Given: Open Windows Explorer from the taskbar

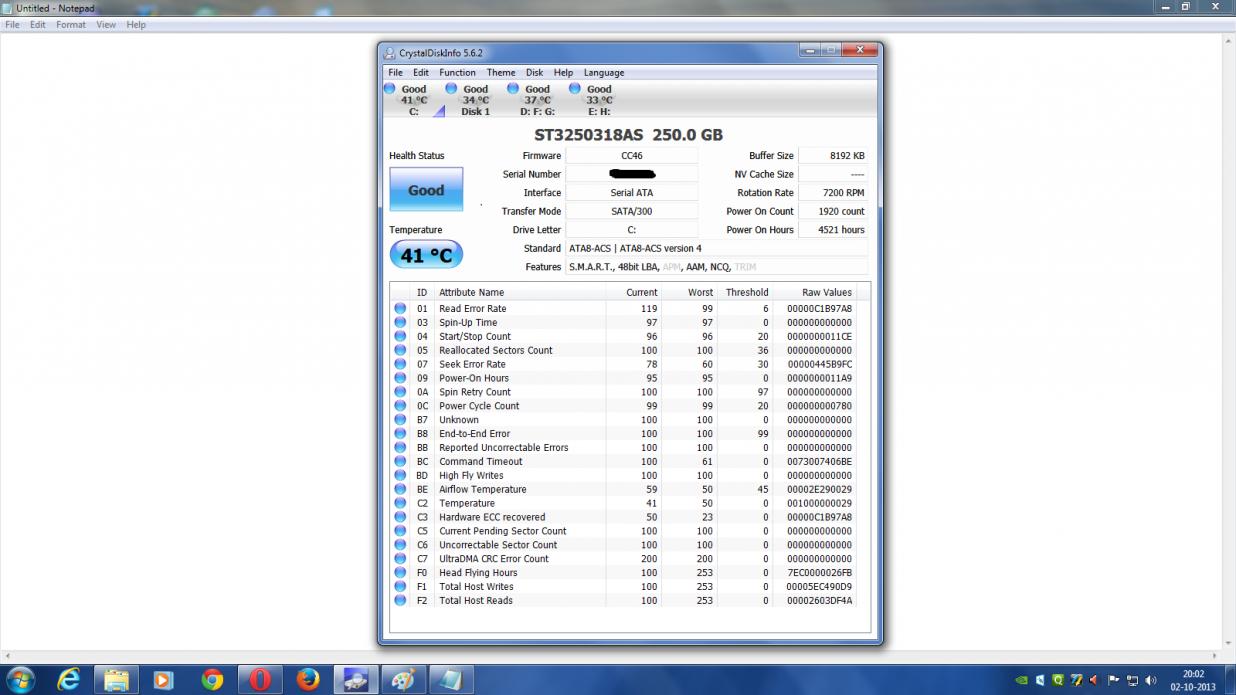Looking at the screenshot, I should pyautogui.click(x=117, y=680).
